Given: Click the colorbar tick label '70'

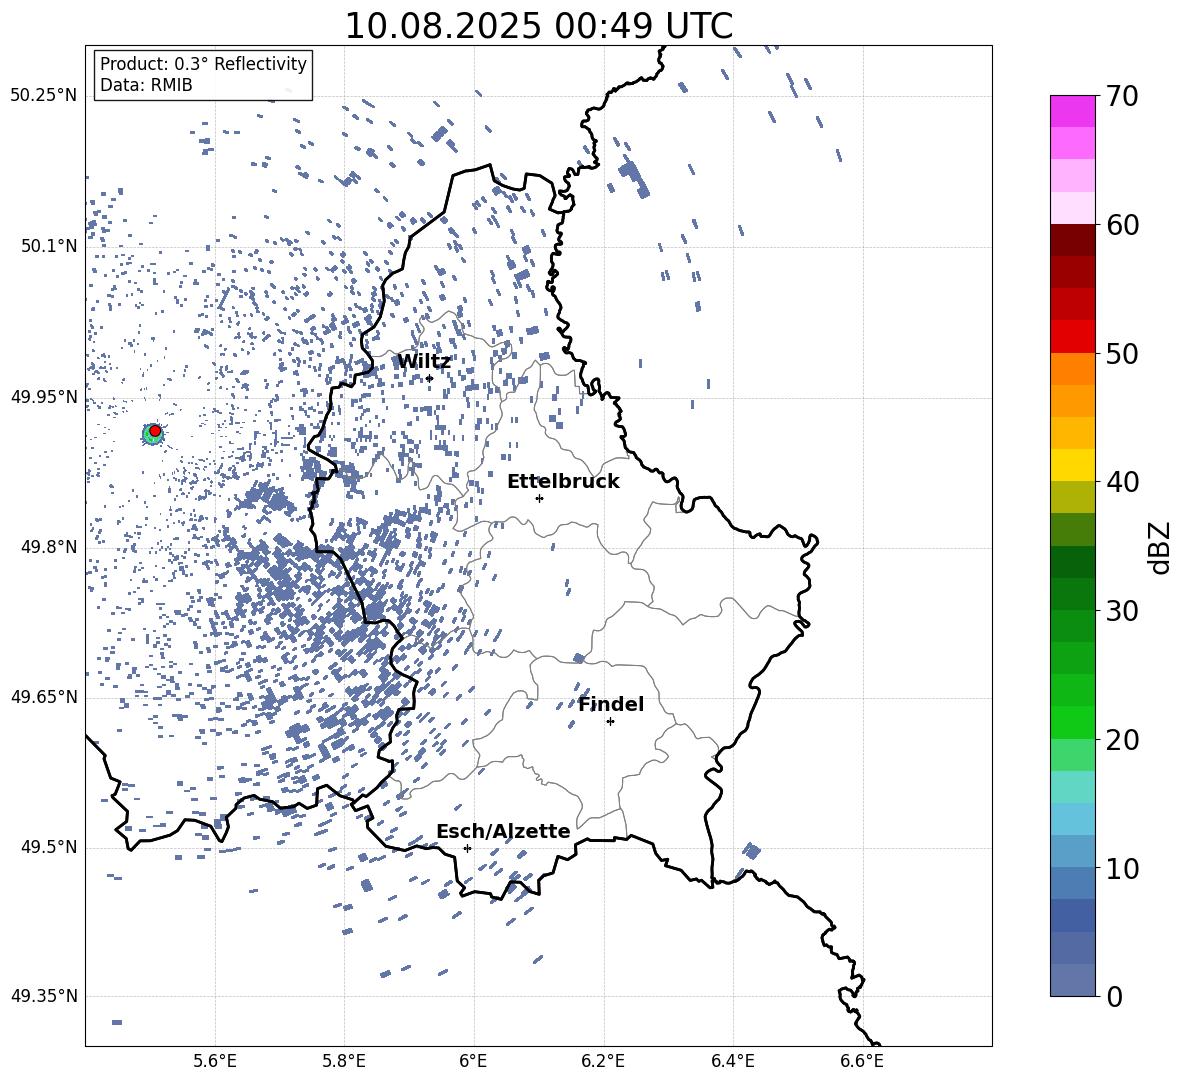Looking at the screenshot, I should [1122, 97].
